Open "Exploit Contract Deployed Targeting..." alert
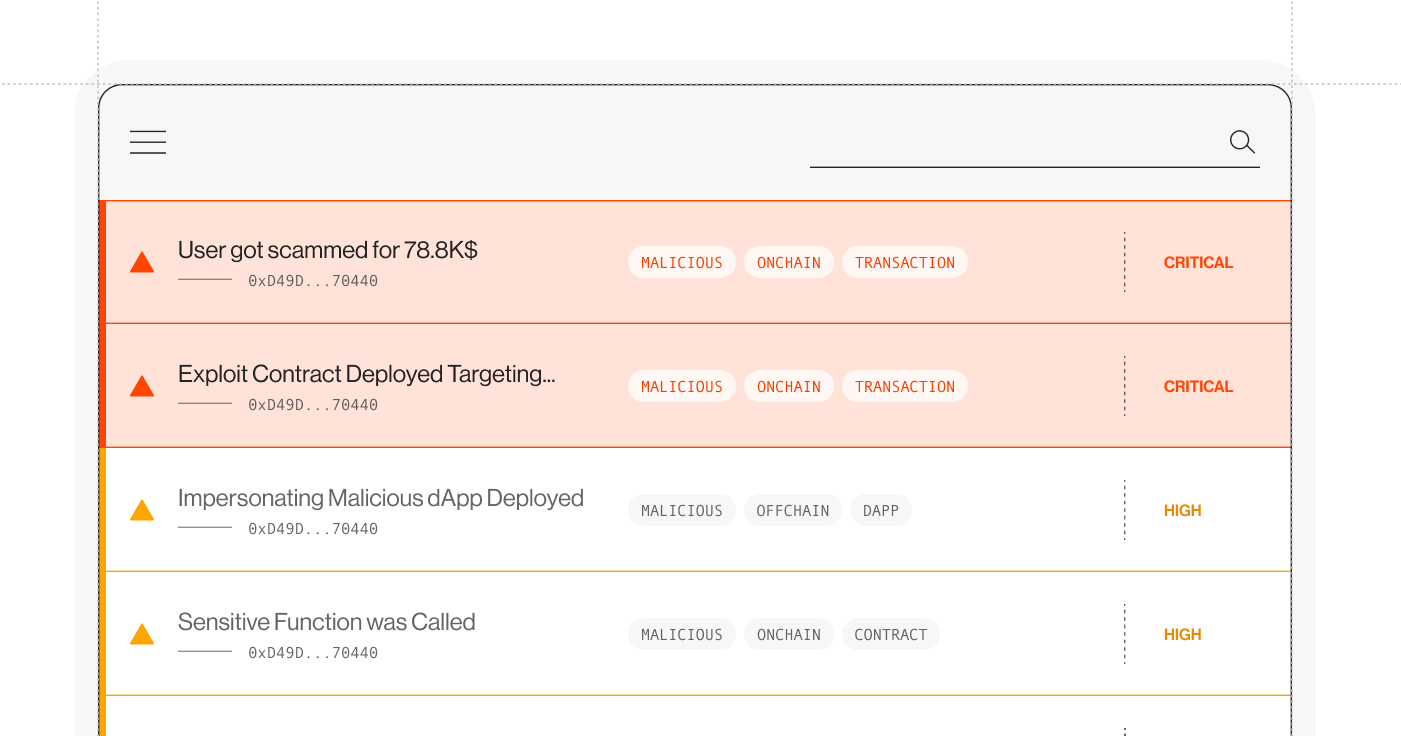This screenshot has width=1401, height=736. (x=366, y=374)
